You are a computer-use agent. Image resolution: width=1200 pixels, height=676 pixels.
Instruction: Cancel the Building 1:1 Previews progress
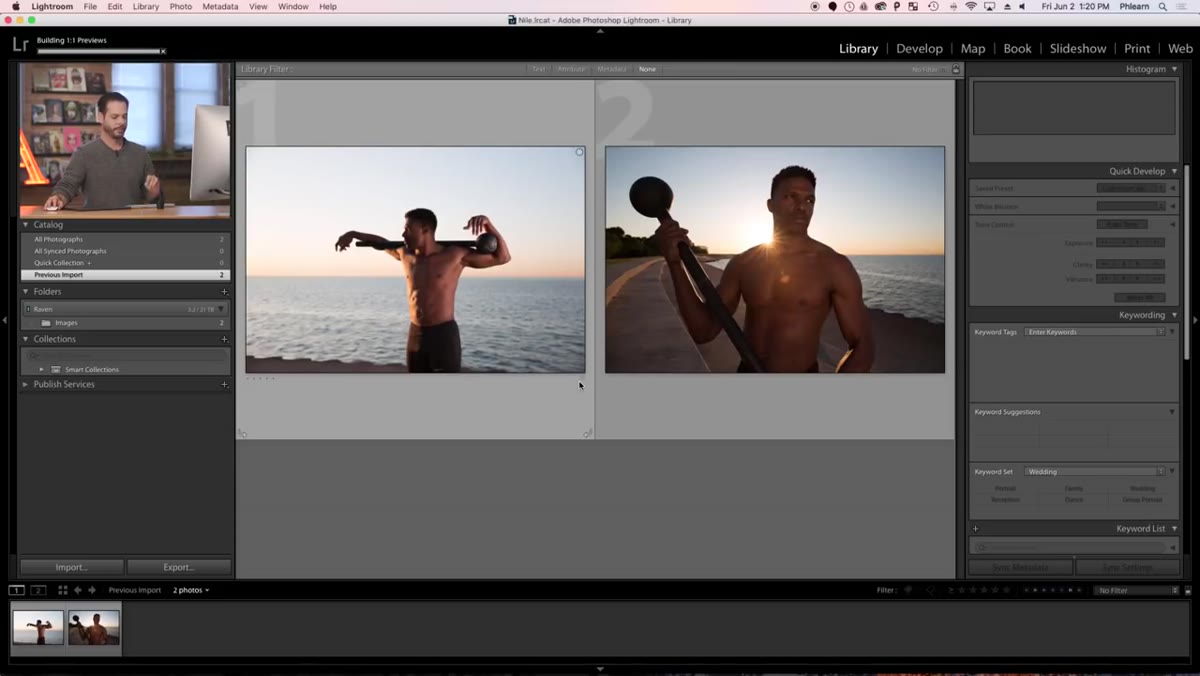(x=163, y=51)
